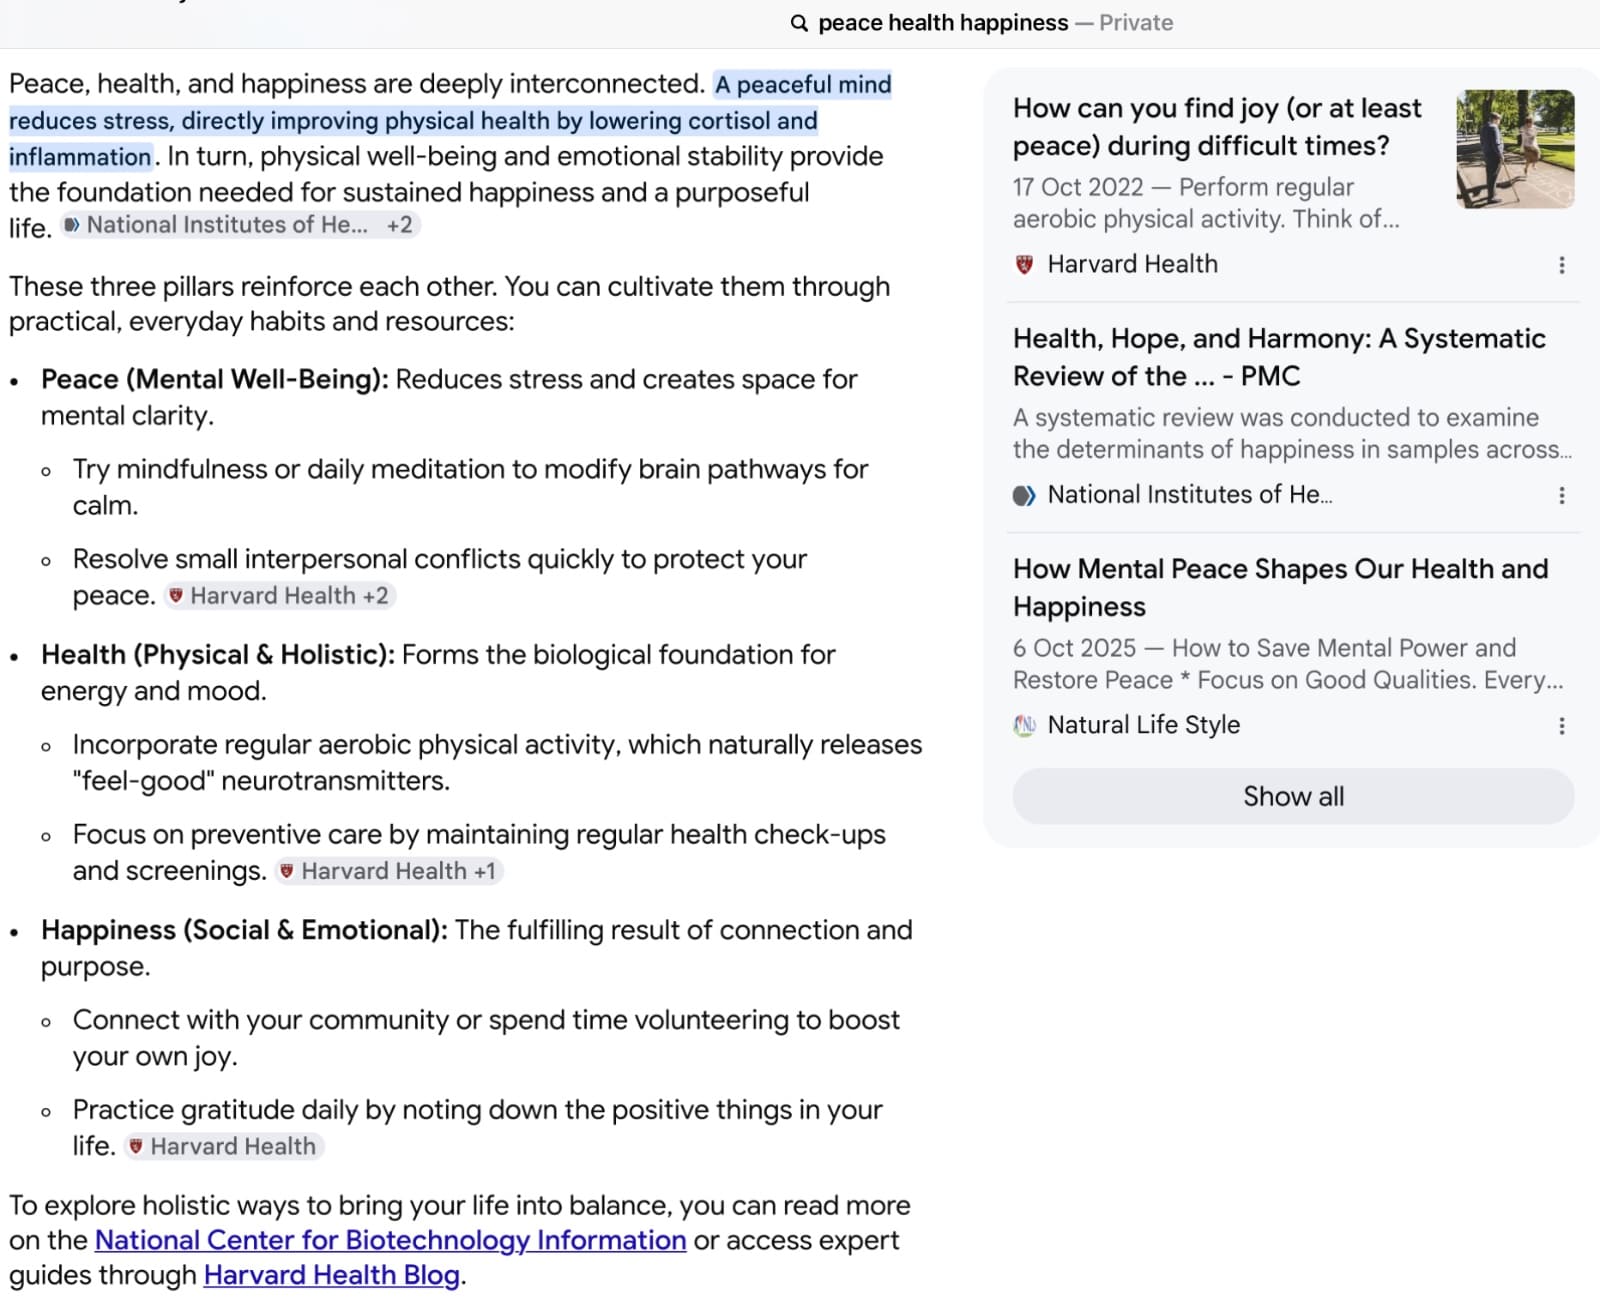Click the Natural Life Style favicon
1600x1300 pixels.
[1024, 725]
